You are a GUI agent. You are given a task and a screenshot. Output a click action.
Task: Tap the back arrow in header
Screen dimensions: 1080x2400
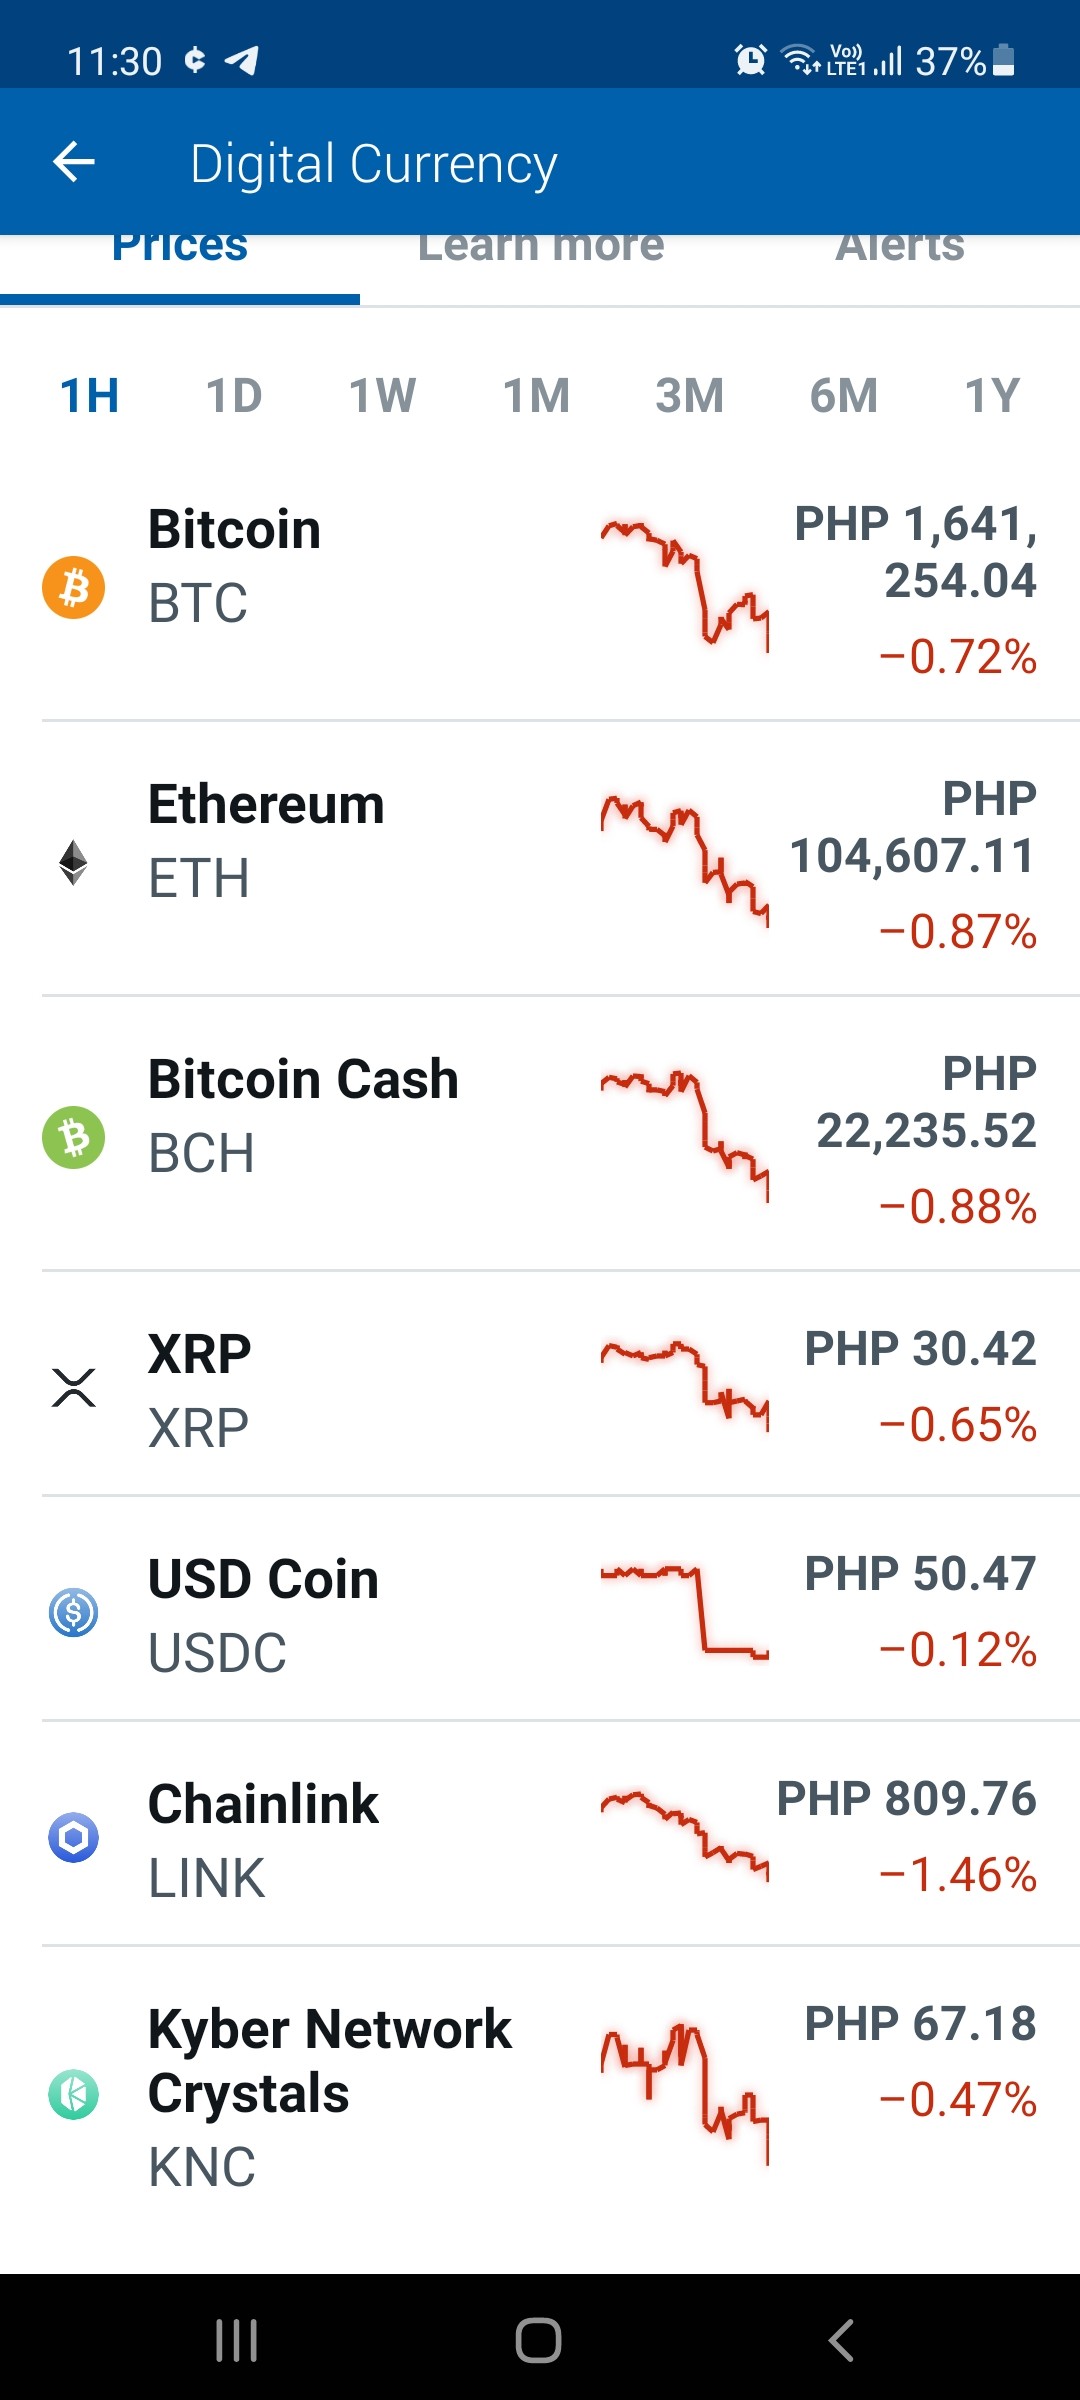pyautogui.click(x=74, y=162)
